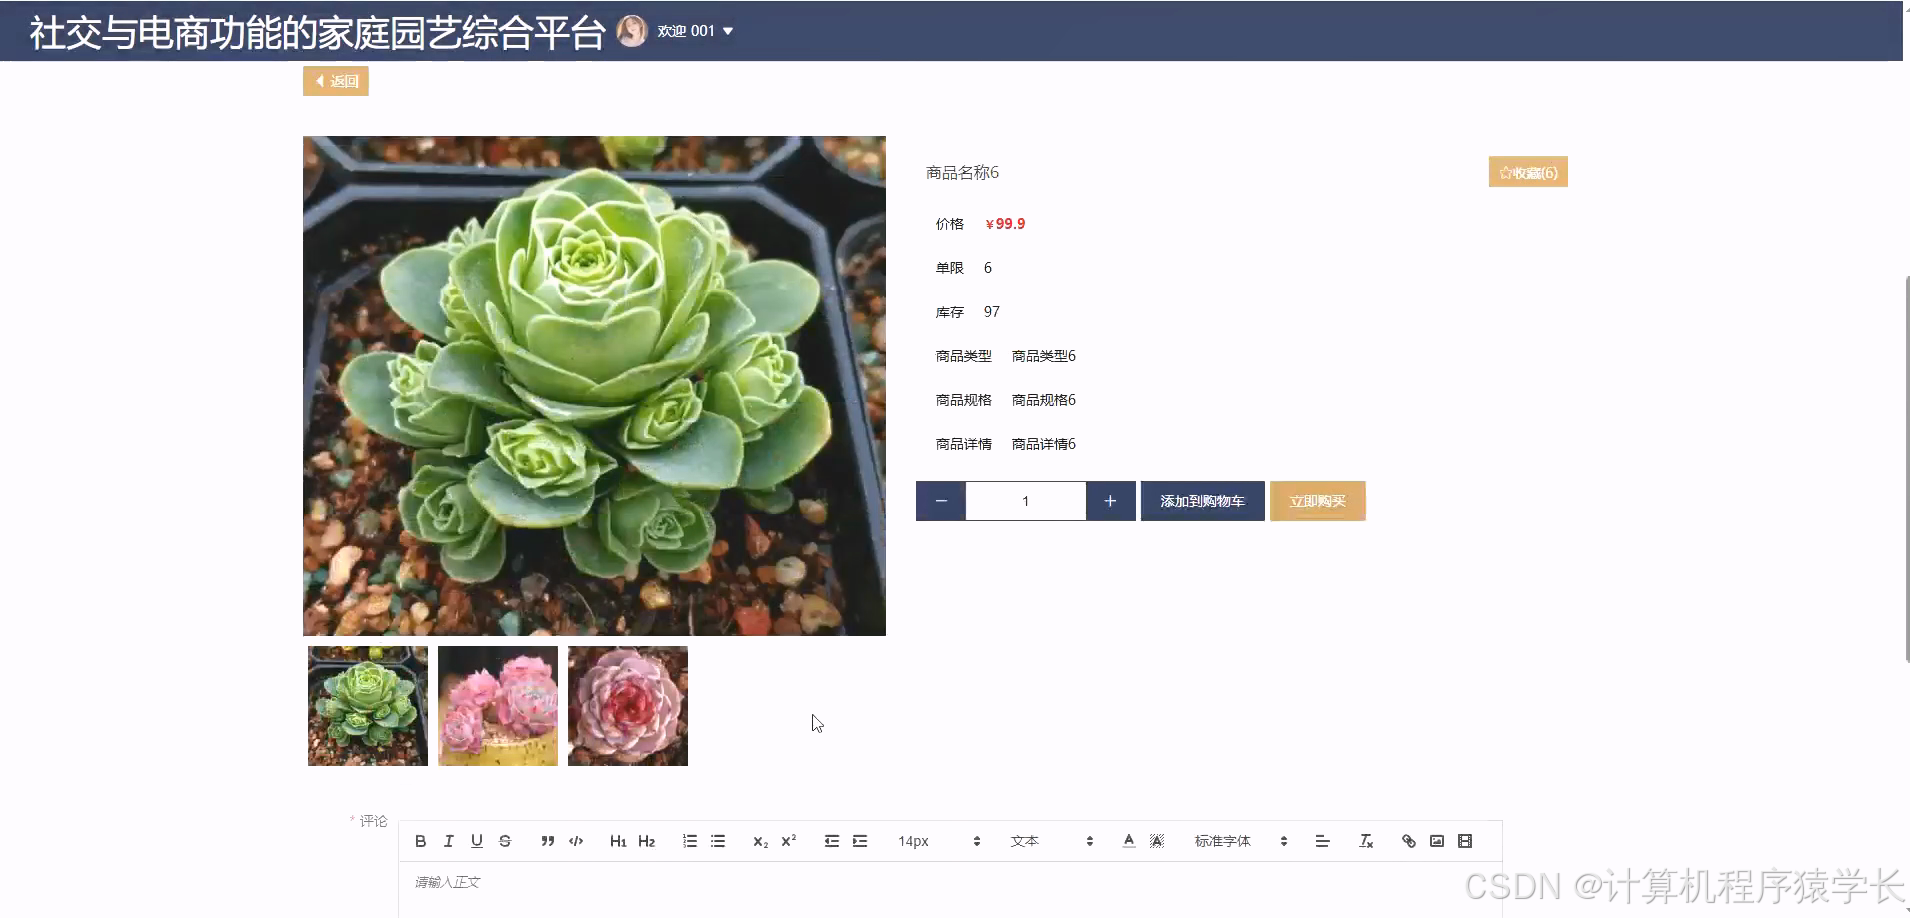Screen dimensions: 1910x918
Task: Toggle strikethrough formatting in comment editor
Action: click(x=505, y=841)
